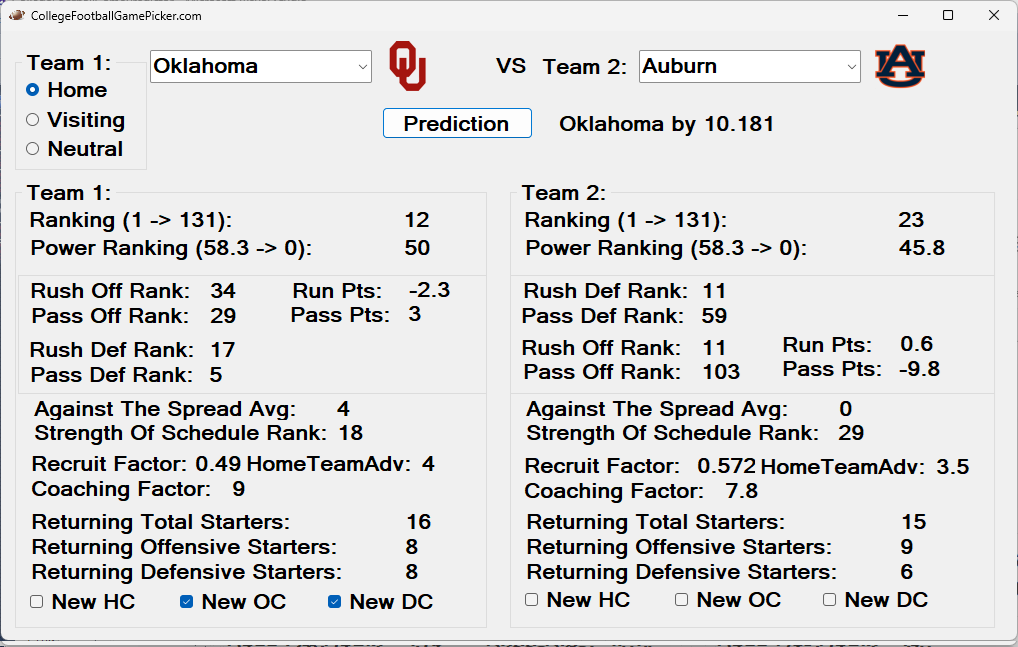Click the football app icon in title bar

point(17,15)
